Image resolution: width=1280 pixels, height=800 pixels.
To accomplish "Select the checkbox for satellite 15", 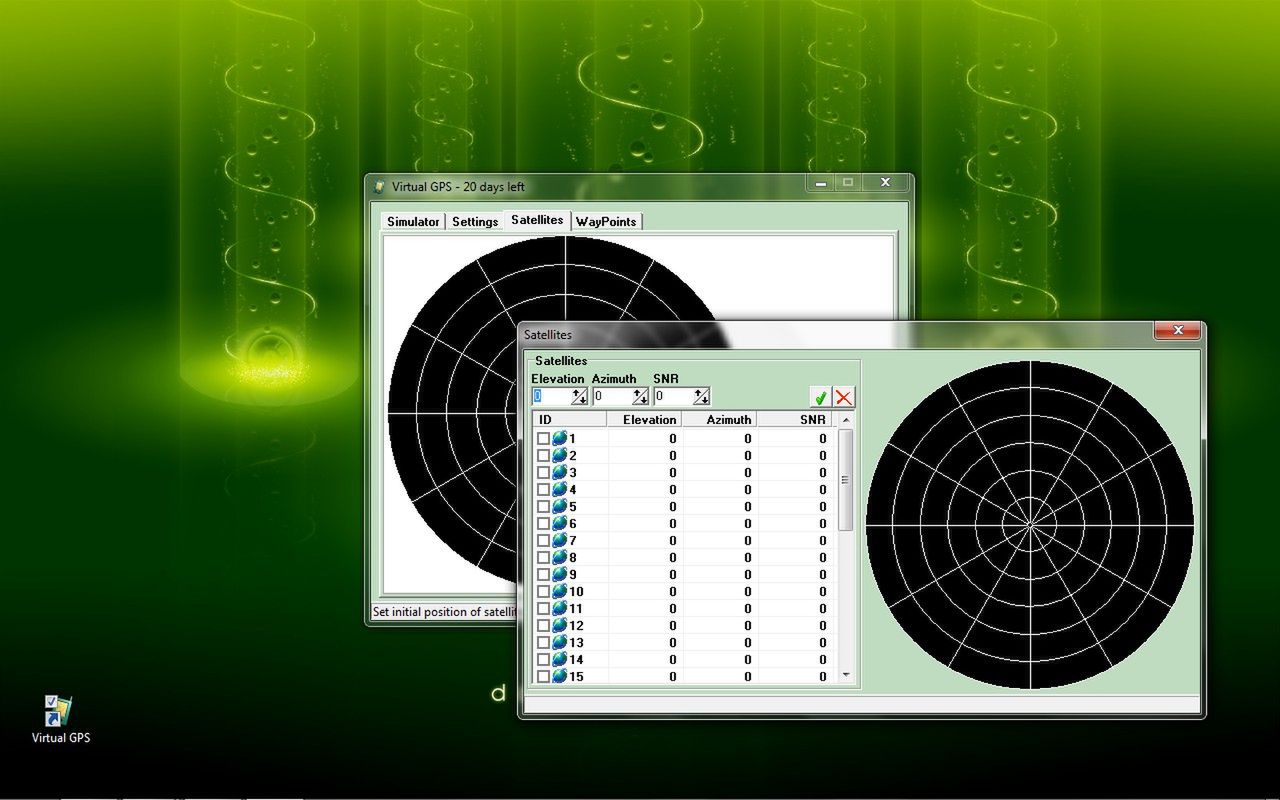I will (x=543, y=676).
